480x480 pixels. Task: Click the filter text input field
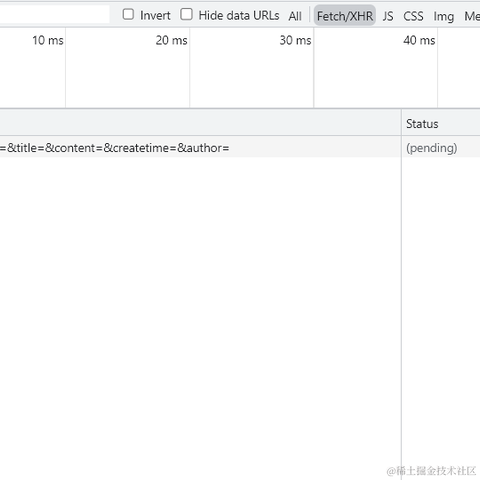(x=54, y=14)
